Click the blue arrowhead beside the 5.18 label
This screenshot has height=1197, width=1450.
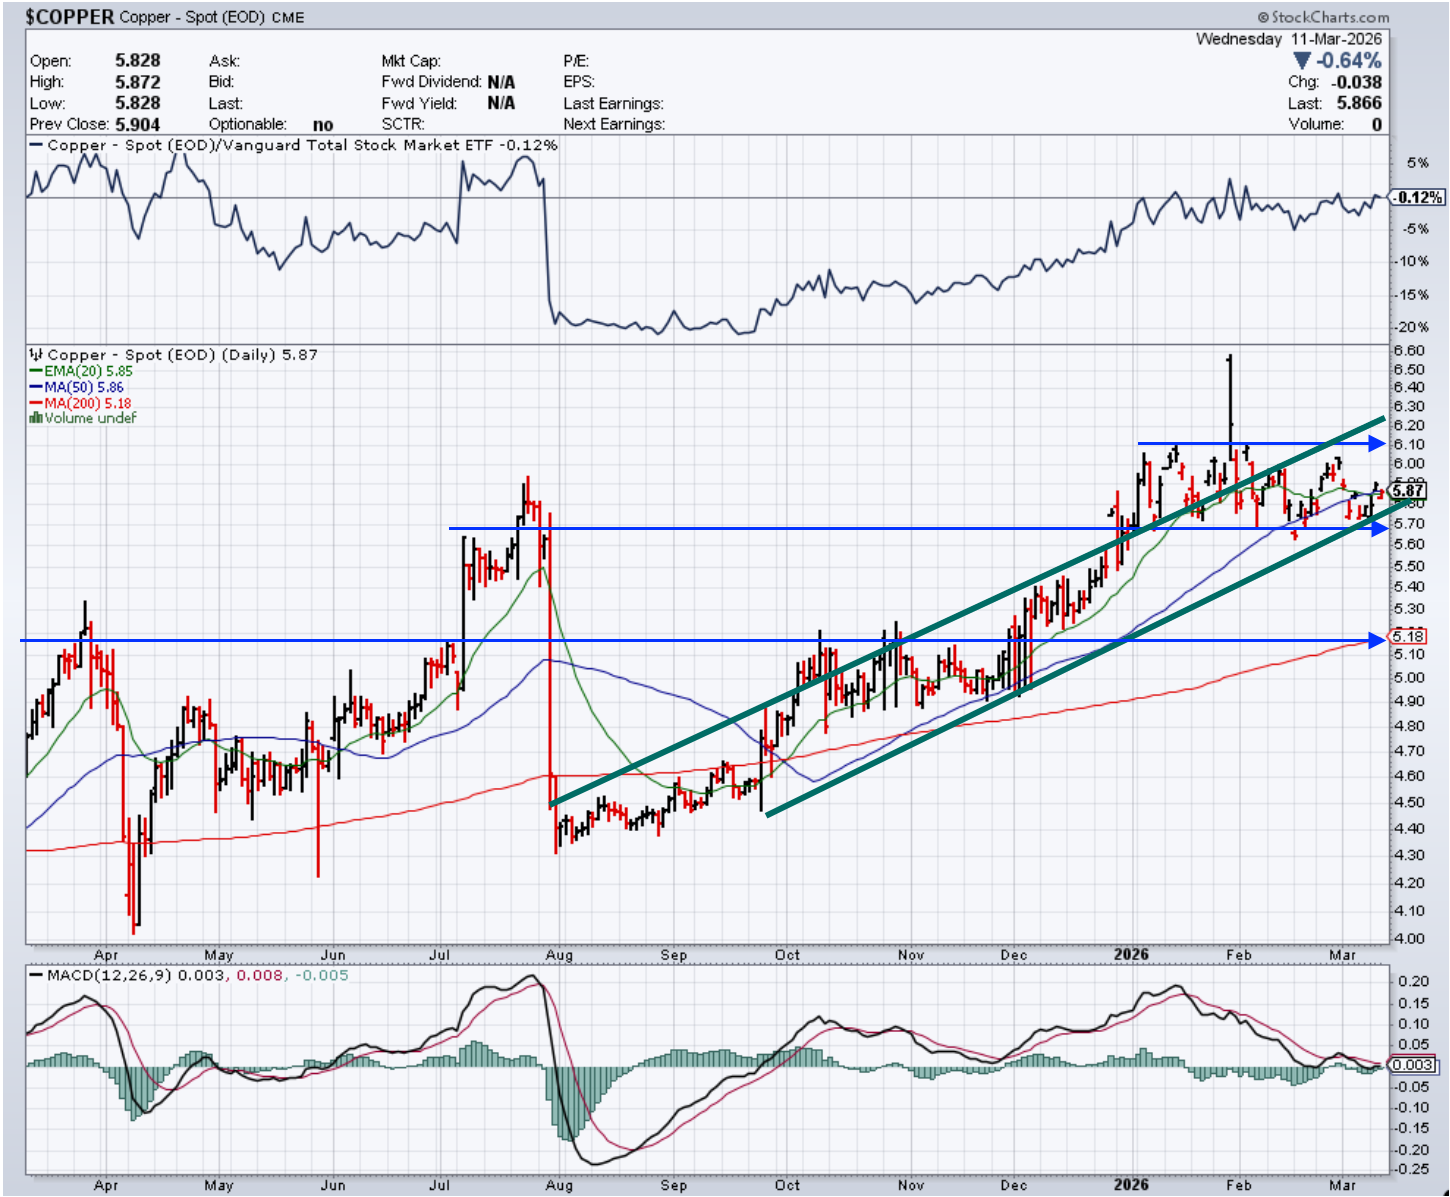1377,640
